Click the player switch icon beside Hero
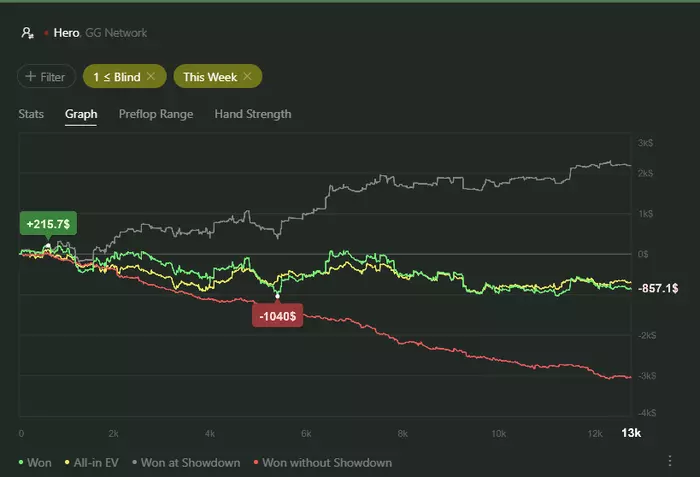700x477 pixels. click(27, 33)
